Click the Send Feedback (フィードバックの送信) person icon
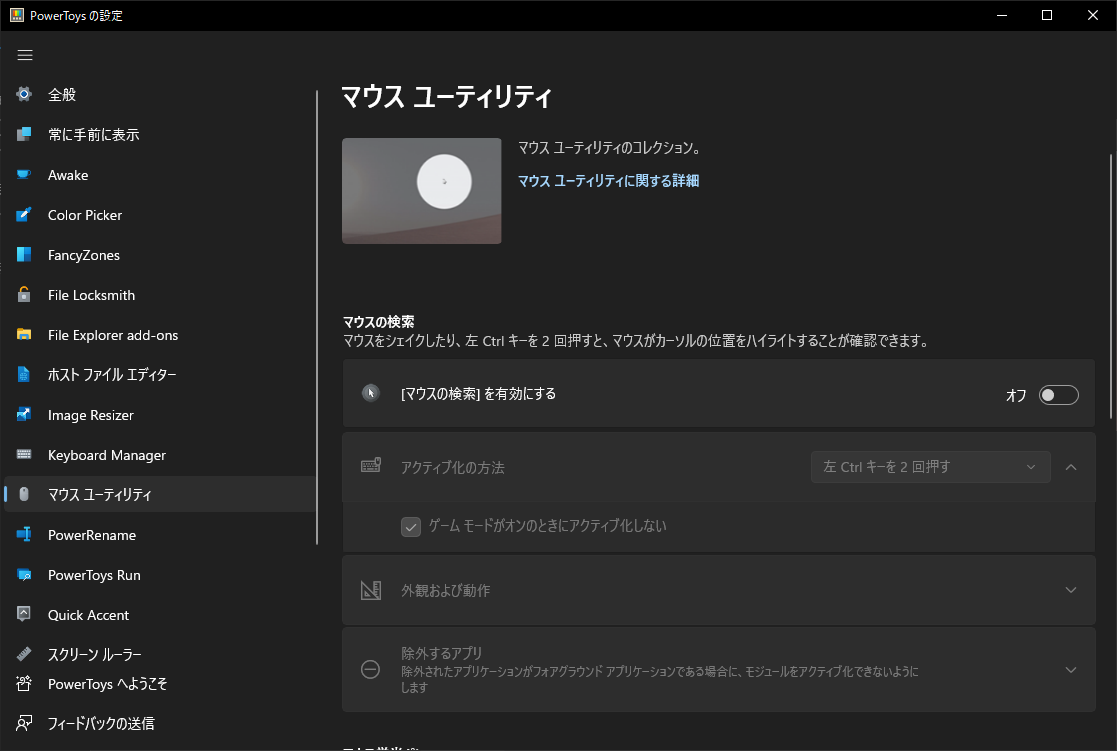This screenshot has height=751, width=1117. (x=24, y=723)
